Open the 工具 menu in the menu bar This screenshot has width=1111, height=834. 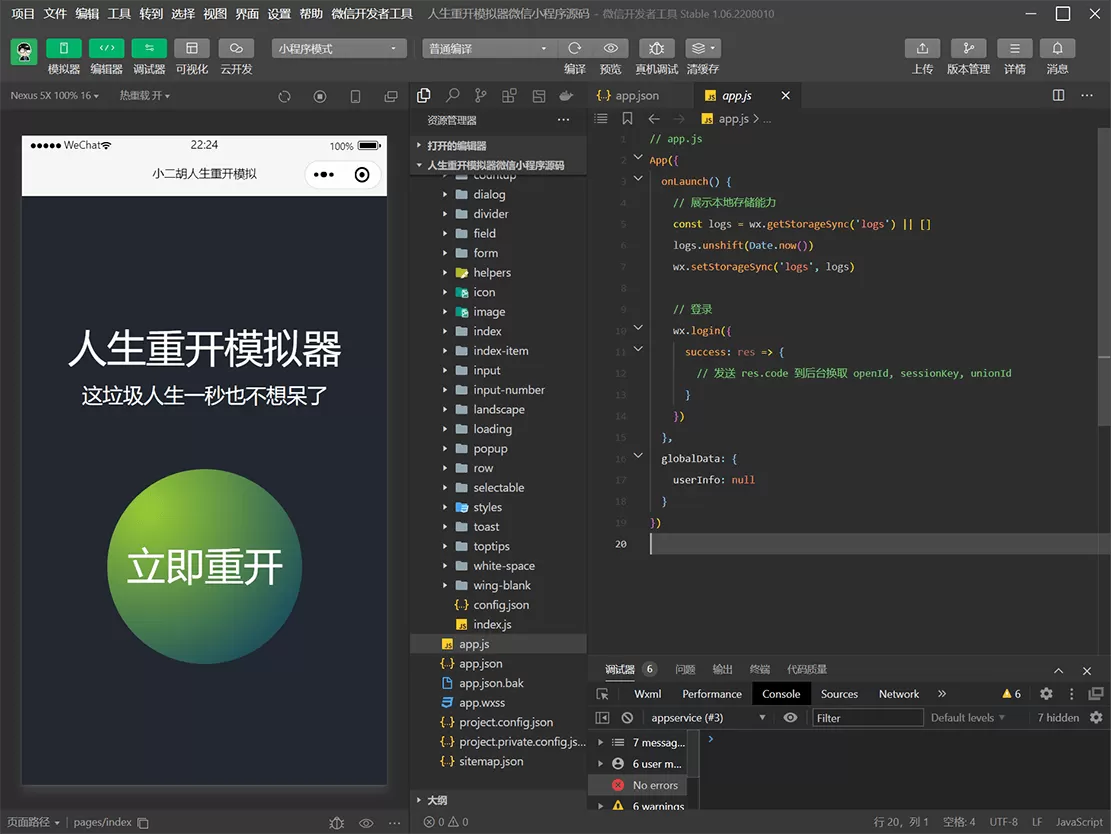coord(119,14)
